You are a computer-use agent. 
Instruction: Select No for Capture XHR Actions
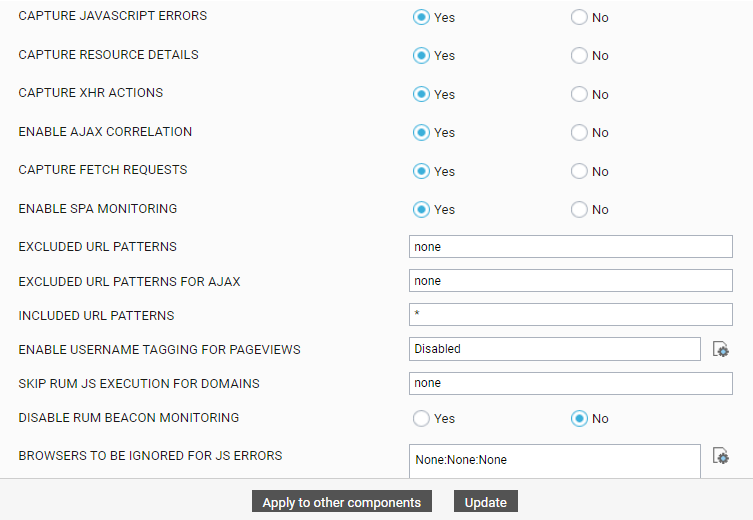click(x=579, y=94)
